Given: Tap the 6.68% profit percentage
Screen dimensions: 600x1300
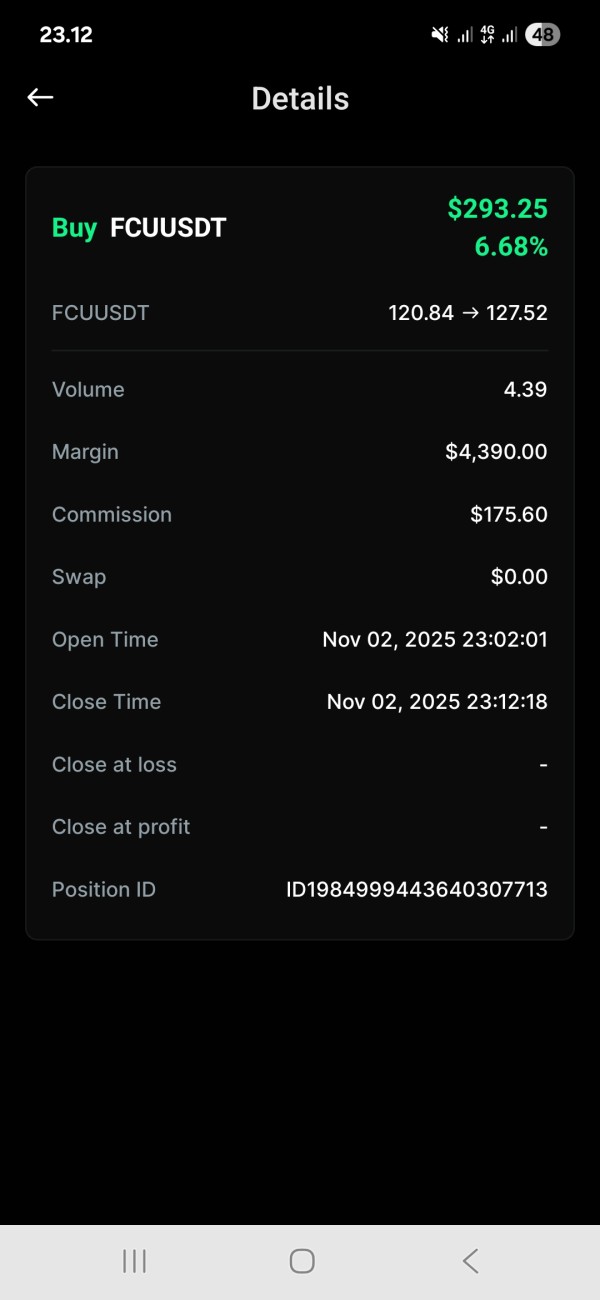Looking at the screenshot, I should [x=510, y=247].
